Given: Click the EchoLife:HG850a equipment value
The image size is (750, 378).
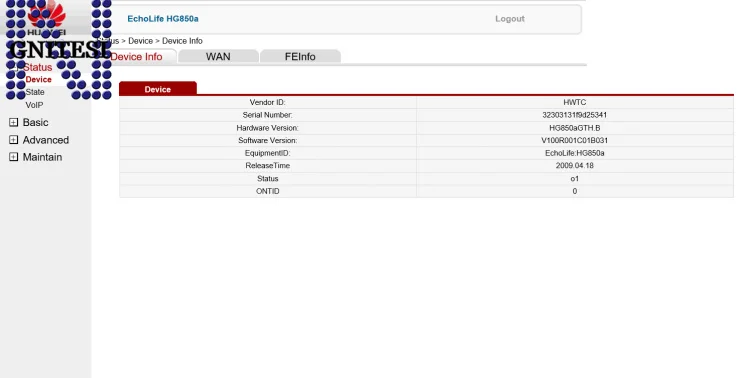Looking at the screenshot, I should tap(574, 153).
